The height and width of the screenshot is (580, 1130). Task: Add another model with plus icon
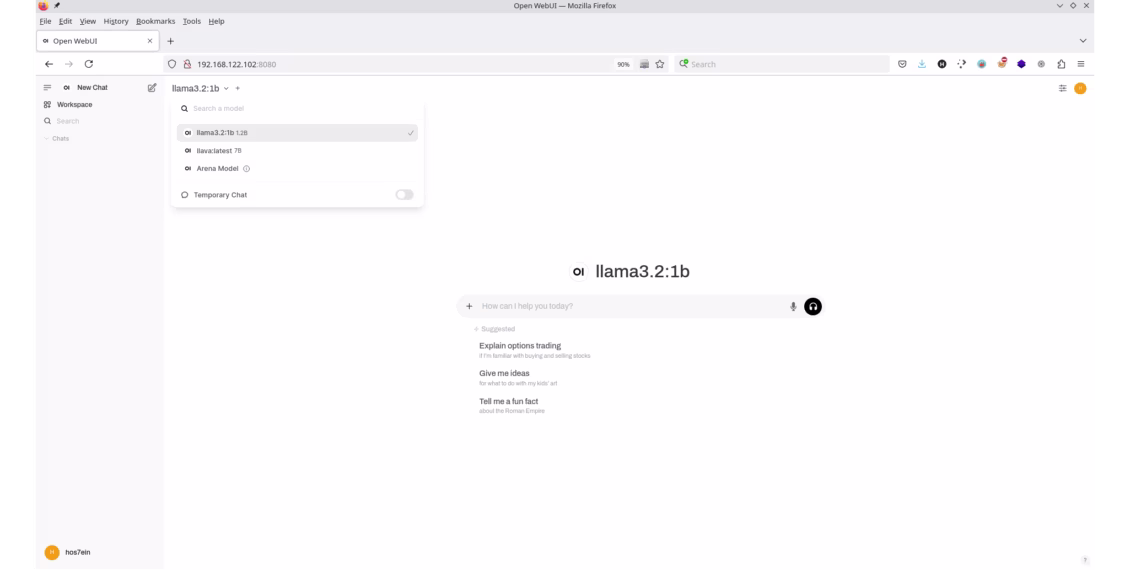[238, 88]
